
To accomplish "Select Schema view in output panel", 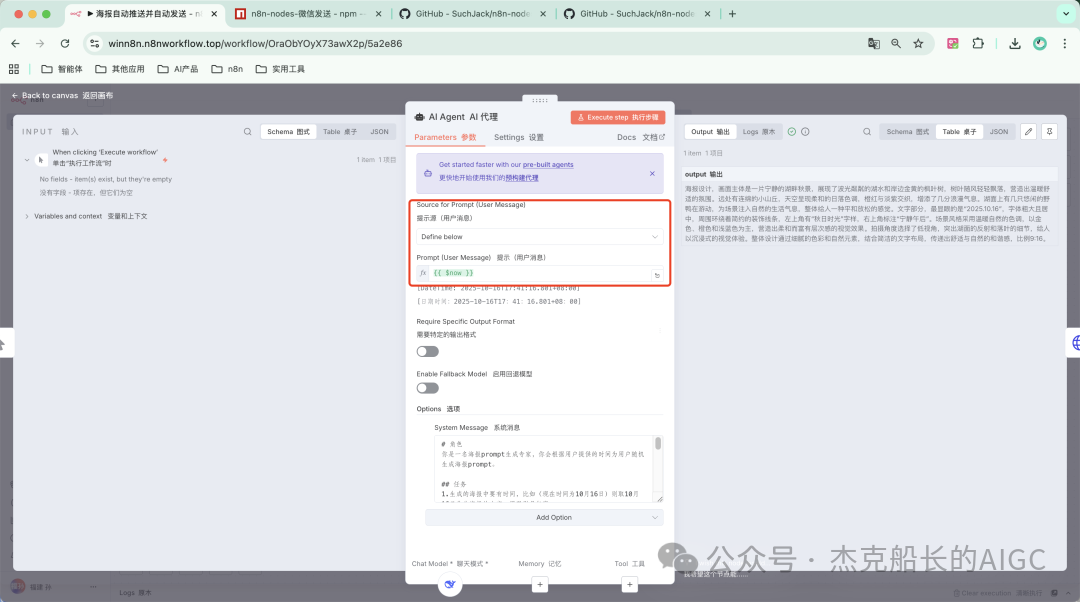I will click(x=908, y=132).
